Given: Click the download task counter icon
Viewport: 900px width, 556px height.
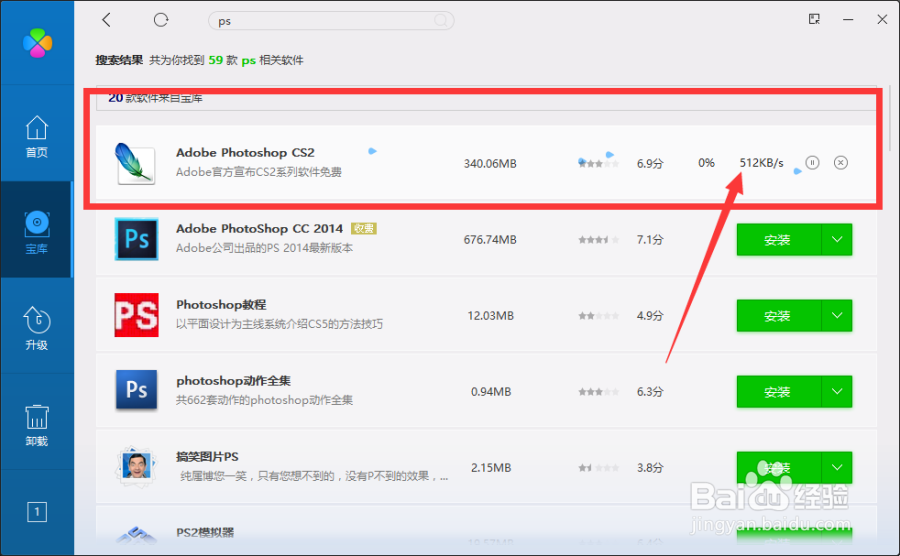Looking at the screenshot, I should [x=37, y=511].
